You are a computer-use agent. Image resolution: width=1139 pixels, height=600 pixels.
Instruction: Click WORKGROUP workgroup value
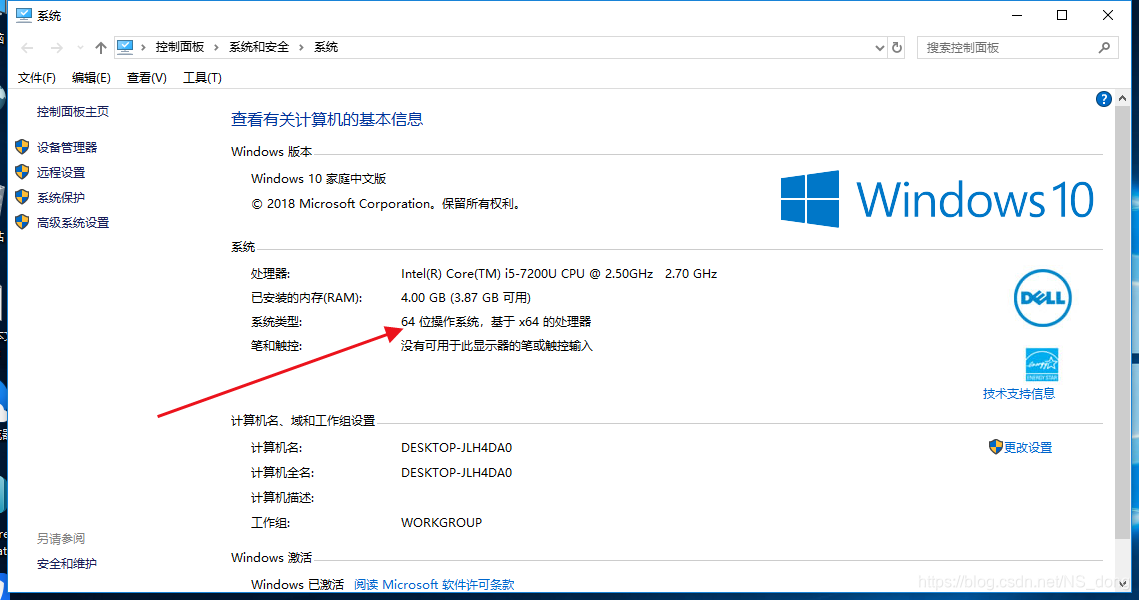point(441,523)
